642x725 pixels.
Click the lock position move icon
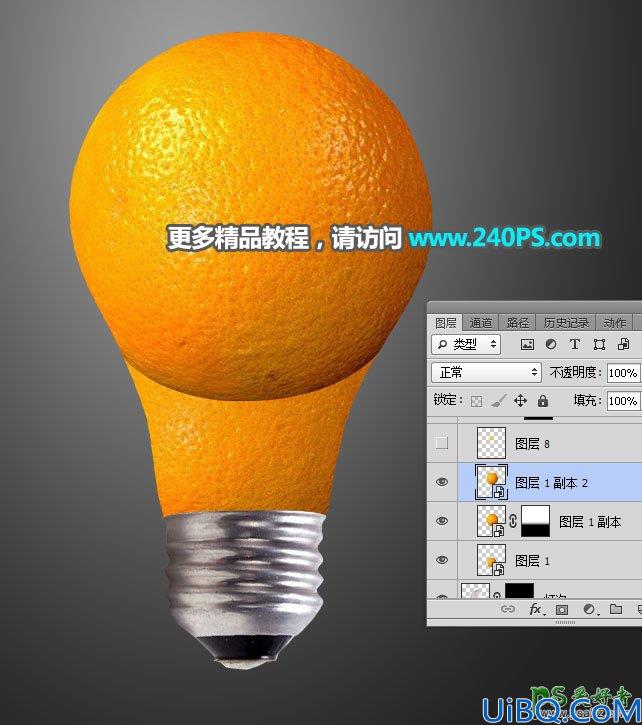point(520,400)
